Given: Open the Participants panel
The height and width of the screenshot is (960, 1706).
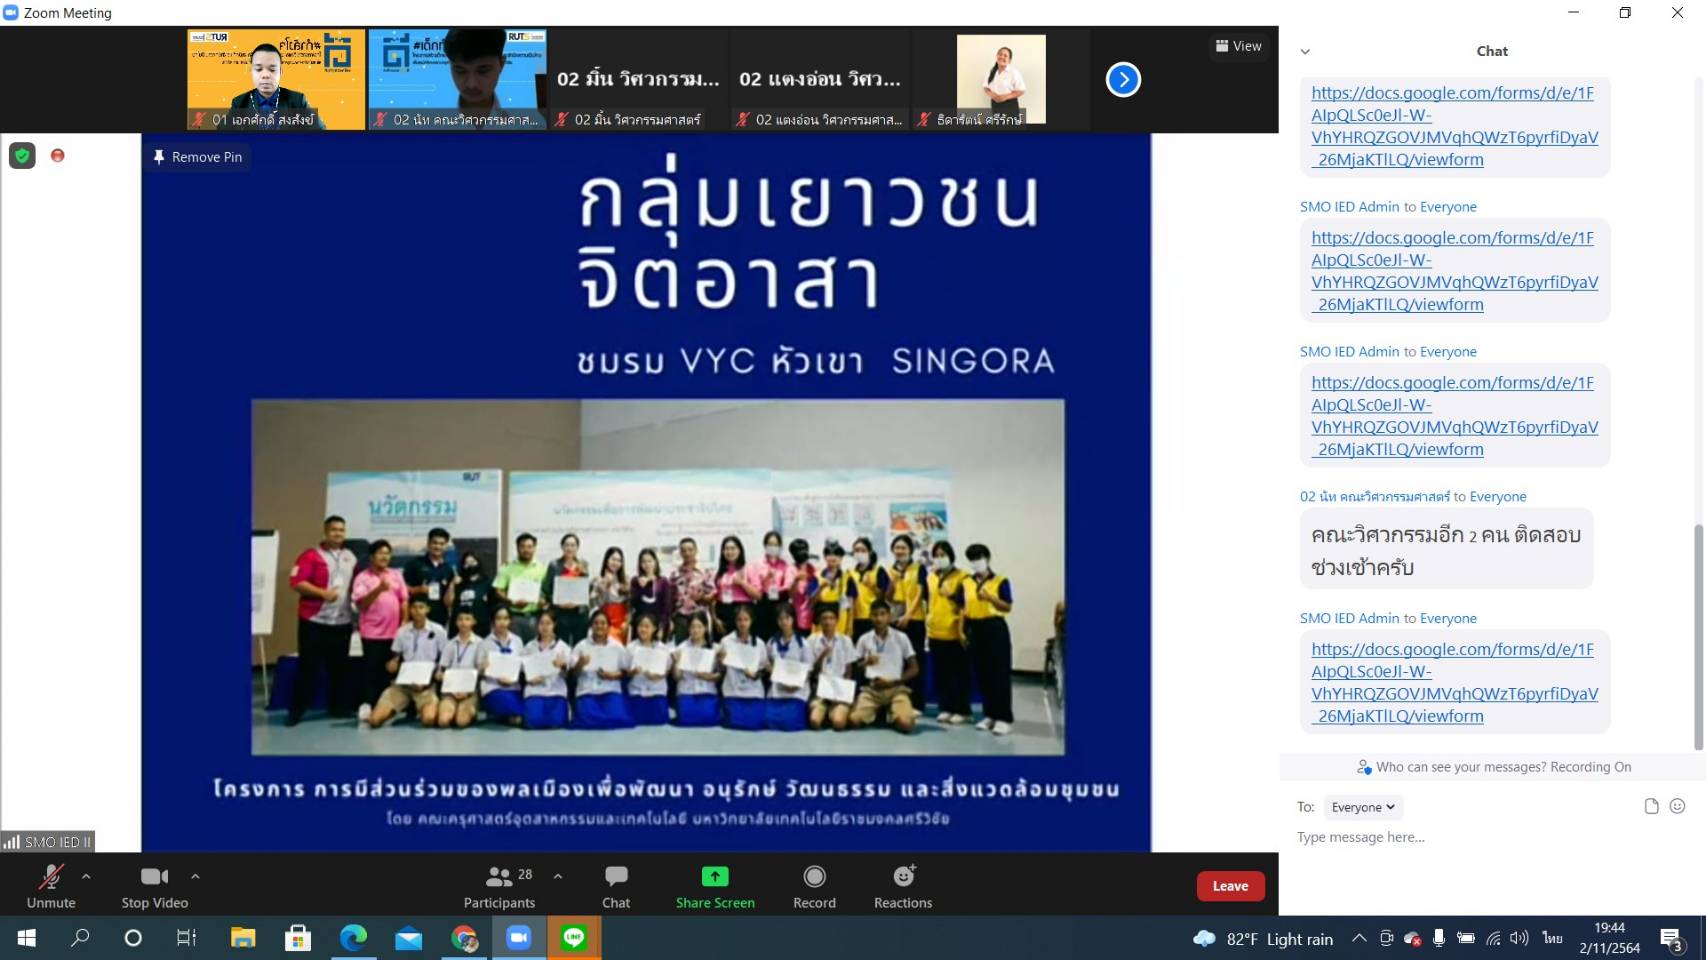Looking at the screenshot, I should click(x=499, y=886).
